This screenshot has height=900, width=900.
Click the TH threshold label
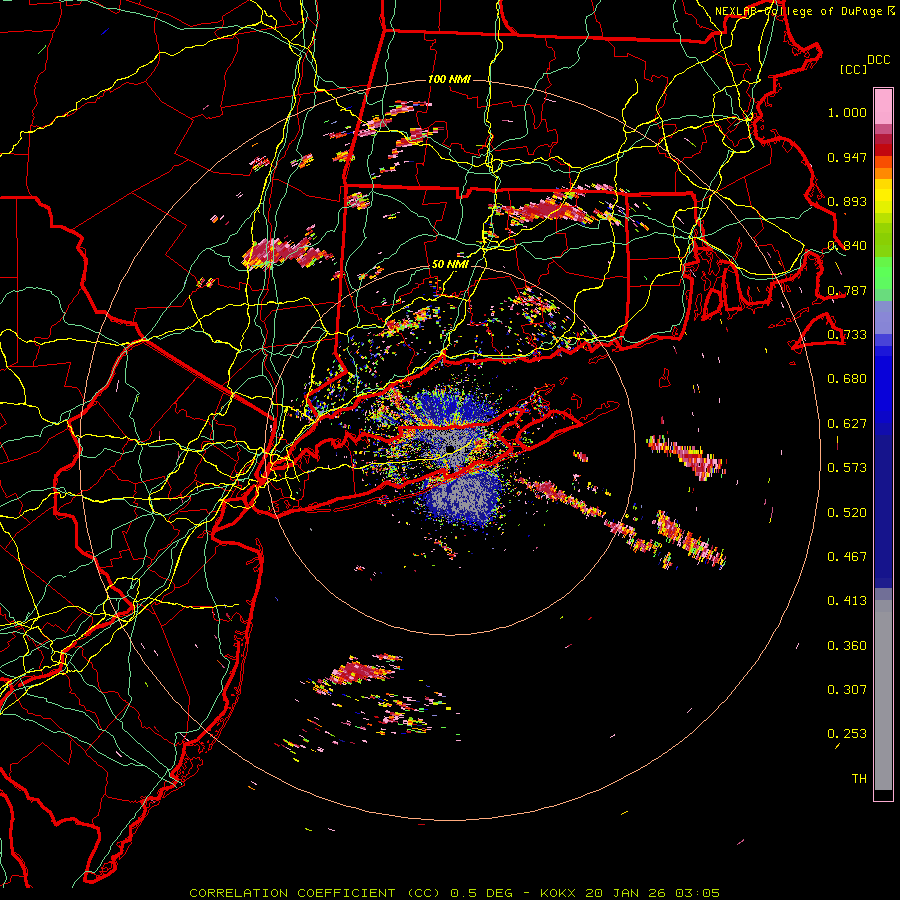[859, 779]
